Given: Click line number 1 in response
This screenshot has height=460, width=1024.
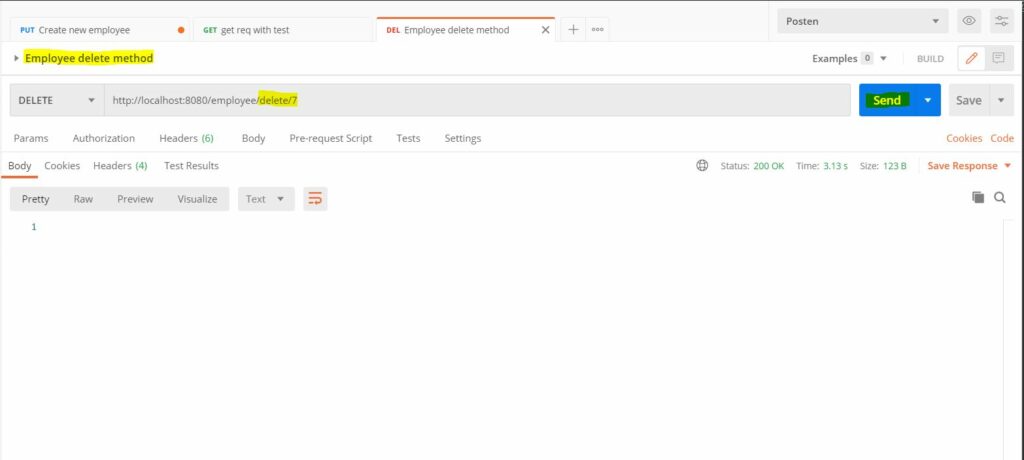Looking at the screenshot, I should 34,227.
